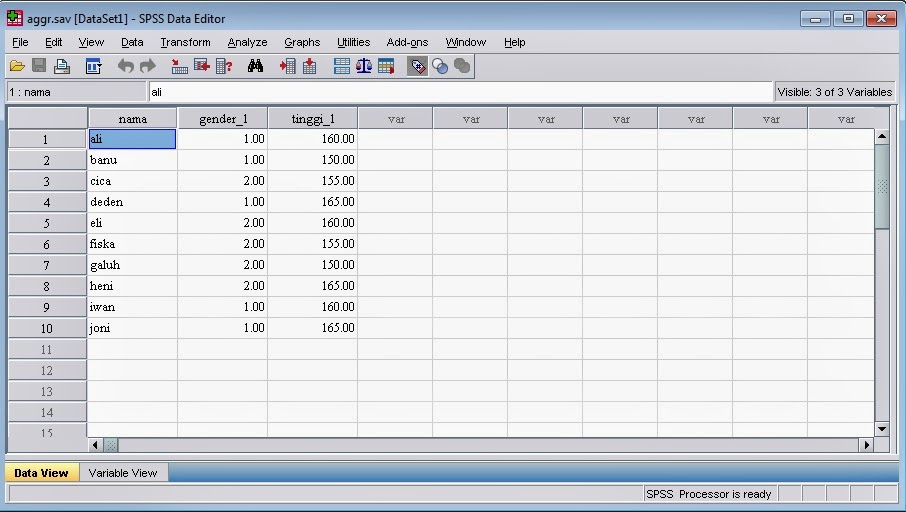
Task: Select the nama column header
Action: click(132, 118)
